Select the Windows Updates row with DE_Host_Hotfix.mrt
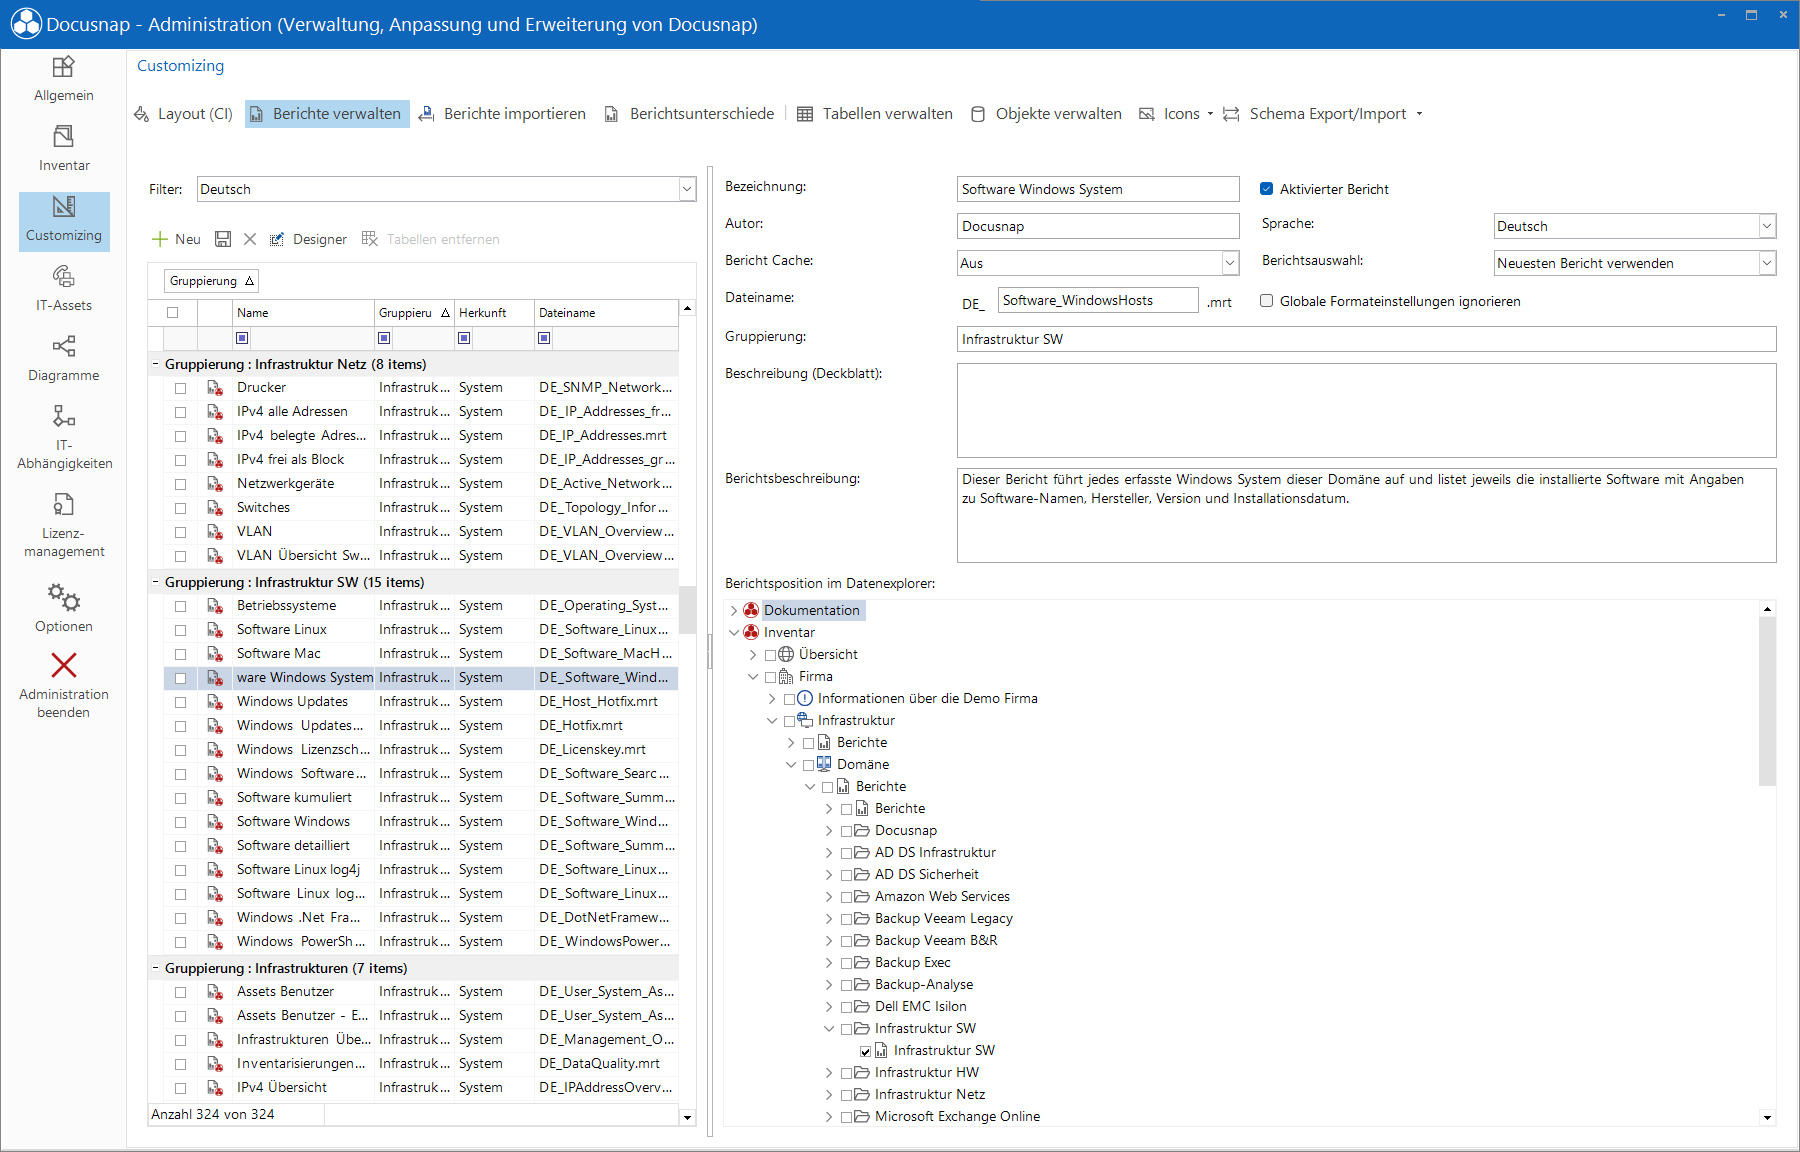This screenshot has width=1800, height=1152. coord(420,702)
